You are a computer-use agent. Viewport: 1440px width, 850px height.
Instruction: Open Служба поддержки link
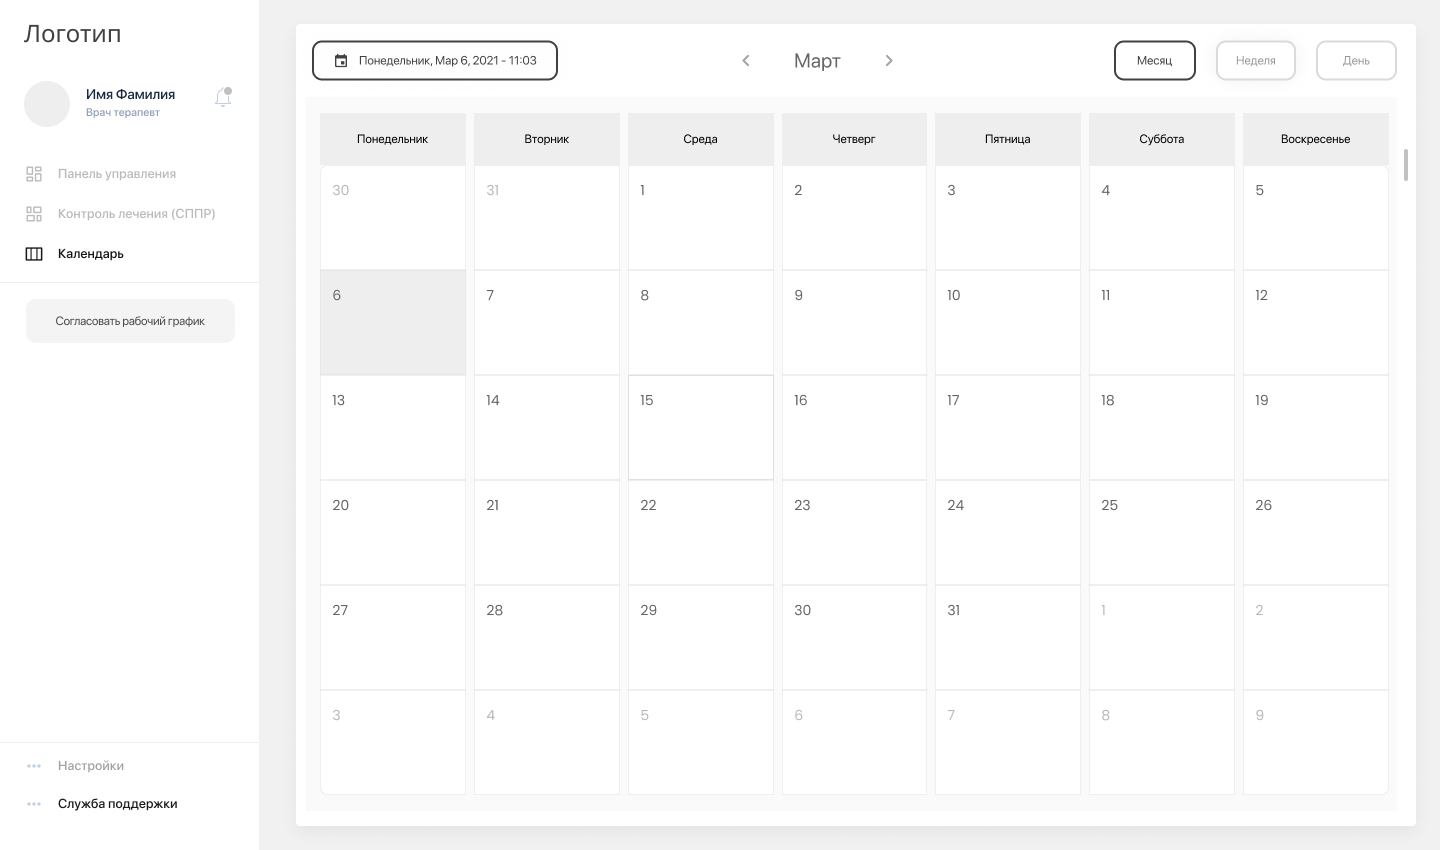117,804
